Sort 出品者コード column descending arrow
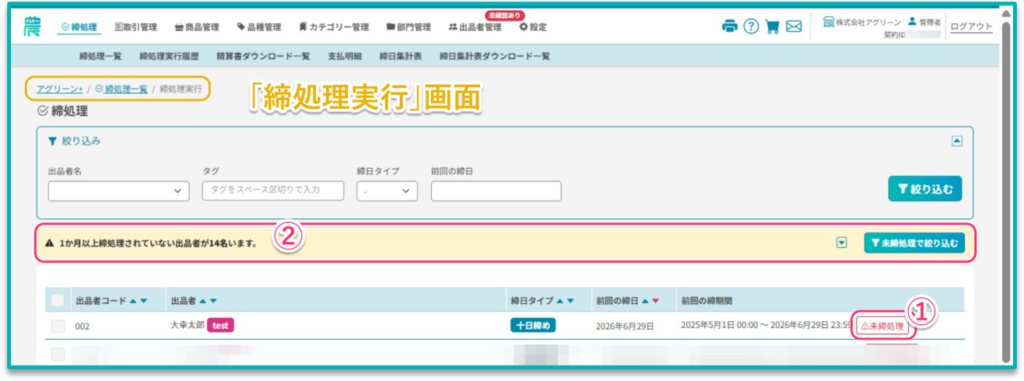Viewport: 1024px width, 381px height. (144, 301)
